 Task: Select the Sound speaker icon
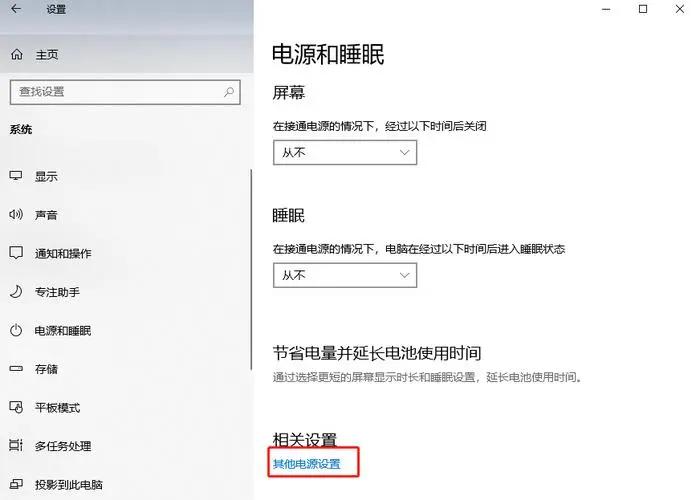point(16,215)
